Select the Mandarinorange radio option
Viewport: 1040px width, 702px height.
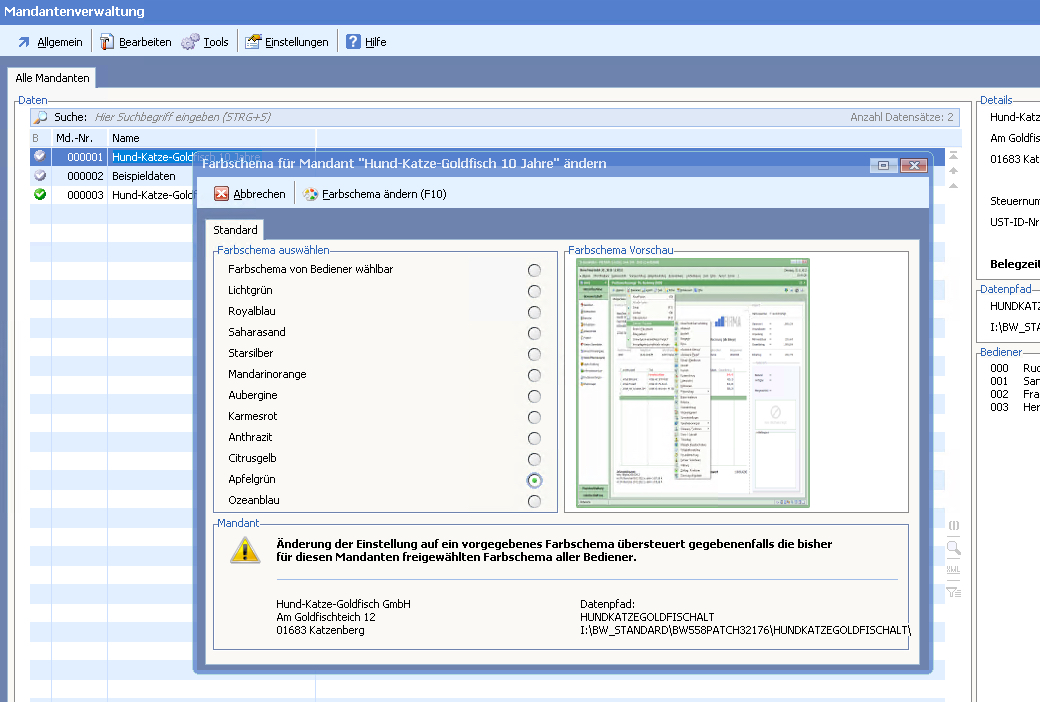point(534,375)
